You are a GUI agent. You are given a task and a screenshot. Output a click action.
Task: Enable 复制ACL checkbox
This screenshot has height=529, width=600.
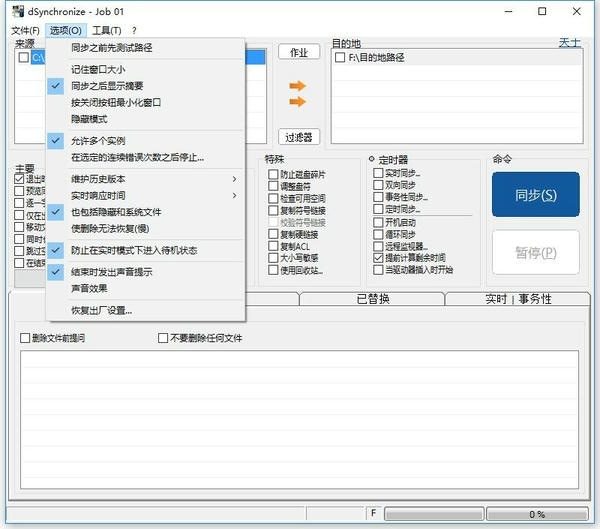click(x=273, y=246)
